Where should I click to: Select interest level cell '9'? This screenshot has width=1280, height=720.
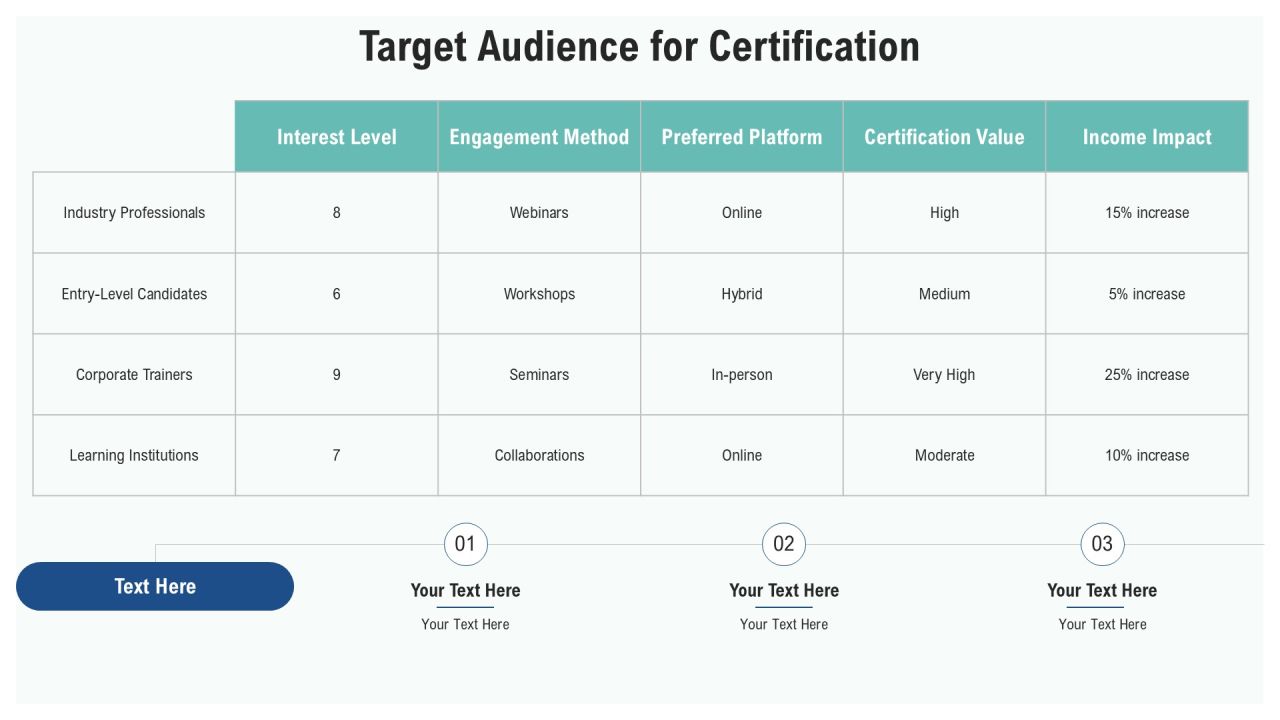coord(337,375)
